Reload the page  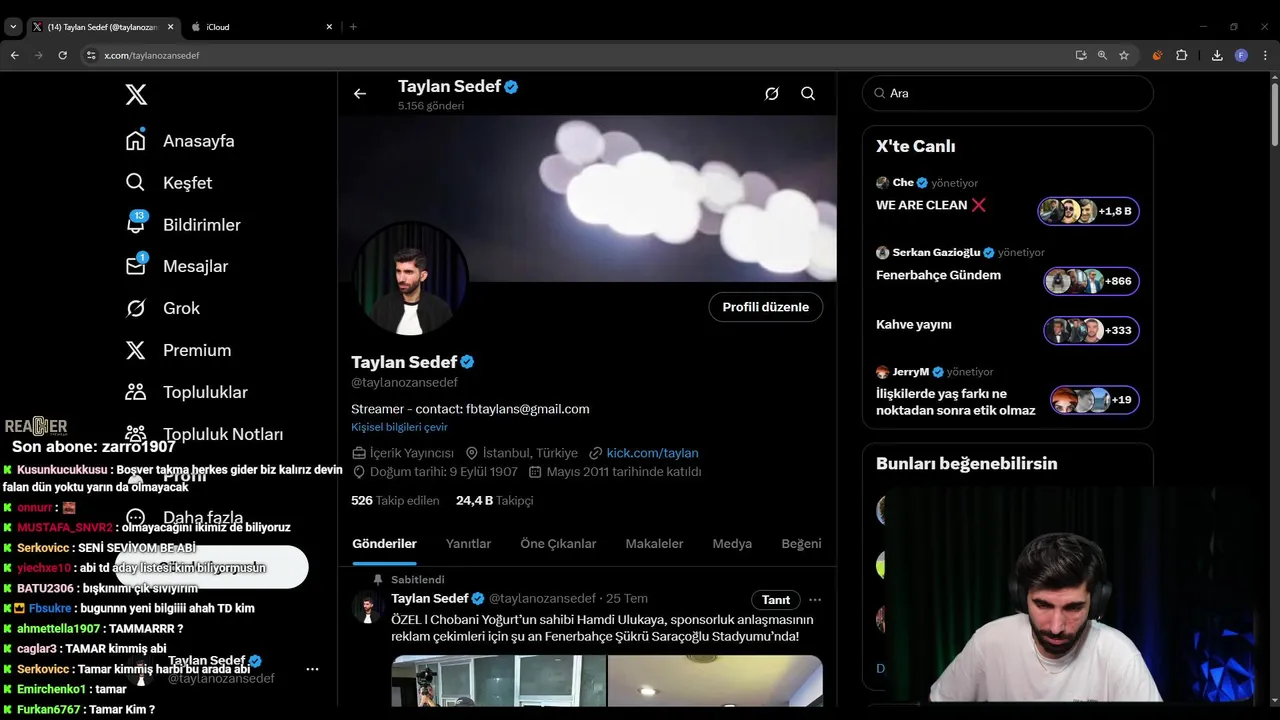coord(62,55)
